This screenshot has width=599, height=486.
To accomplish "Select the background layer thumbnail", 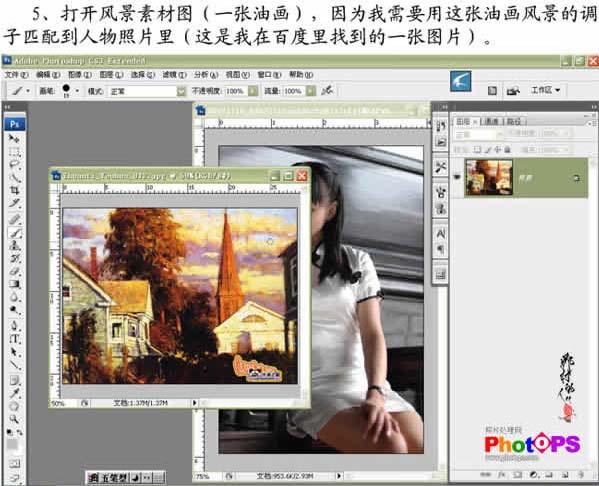I will click(x=489, y=177).
